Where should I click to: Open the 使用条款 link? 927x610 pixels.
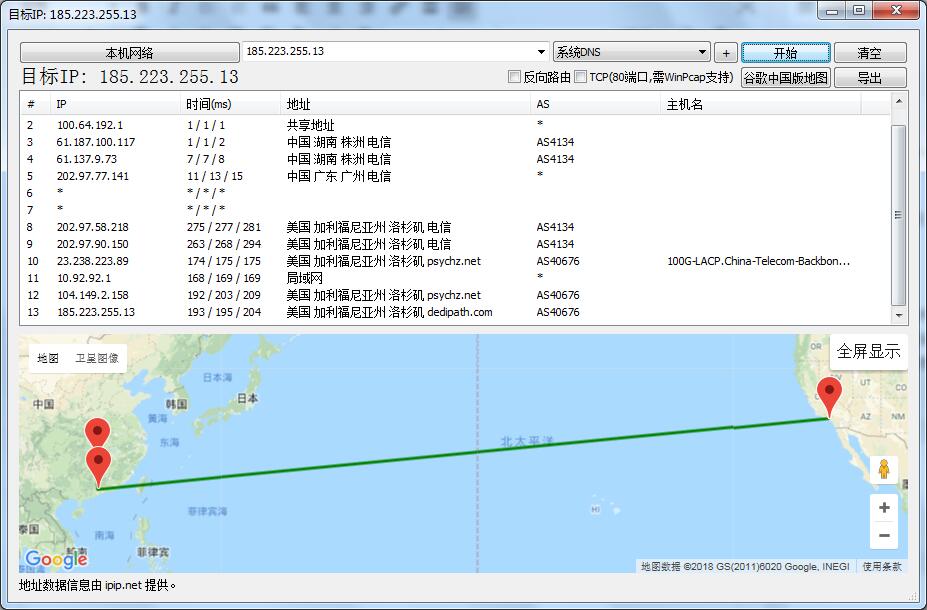[882, 567]
